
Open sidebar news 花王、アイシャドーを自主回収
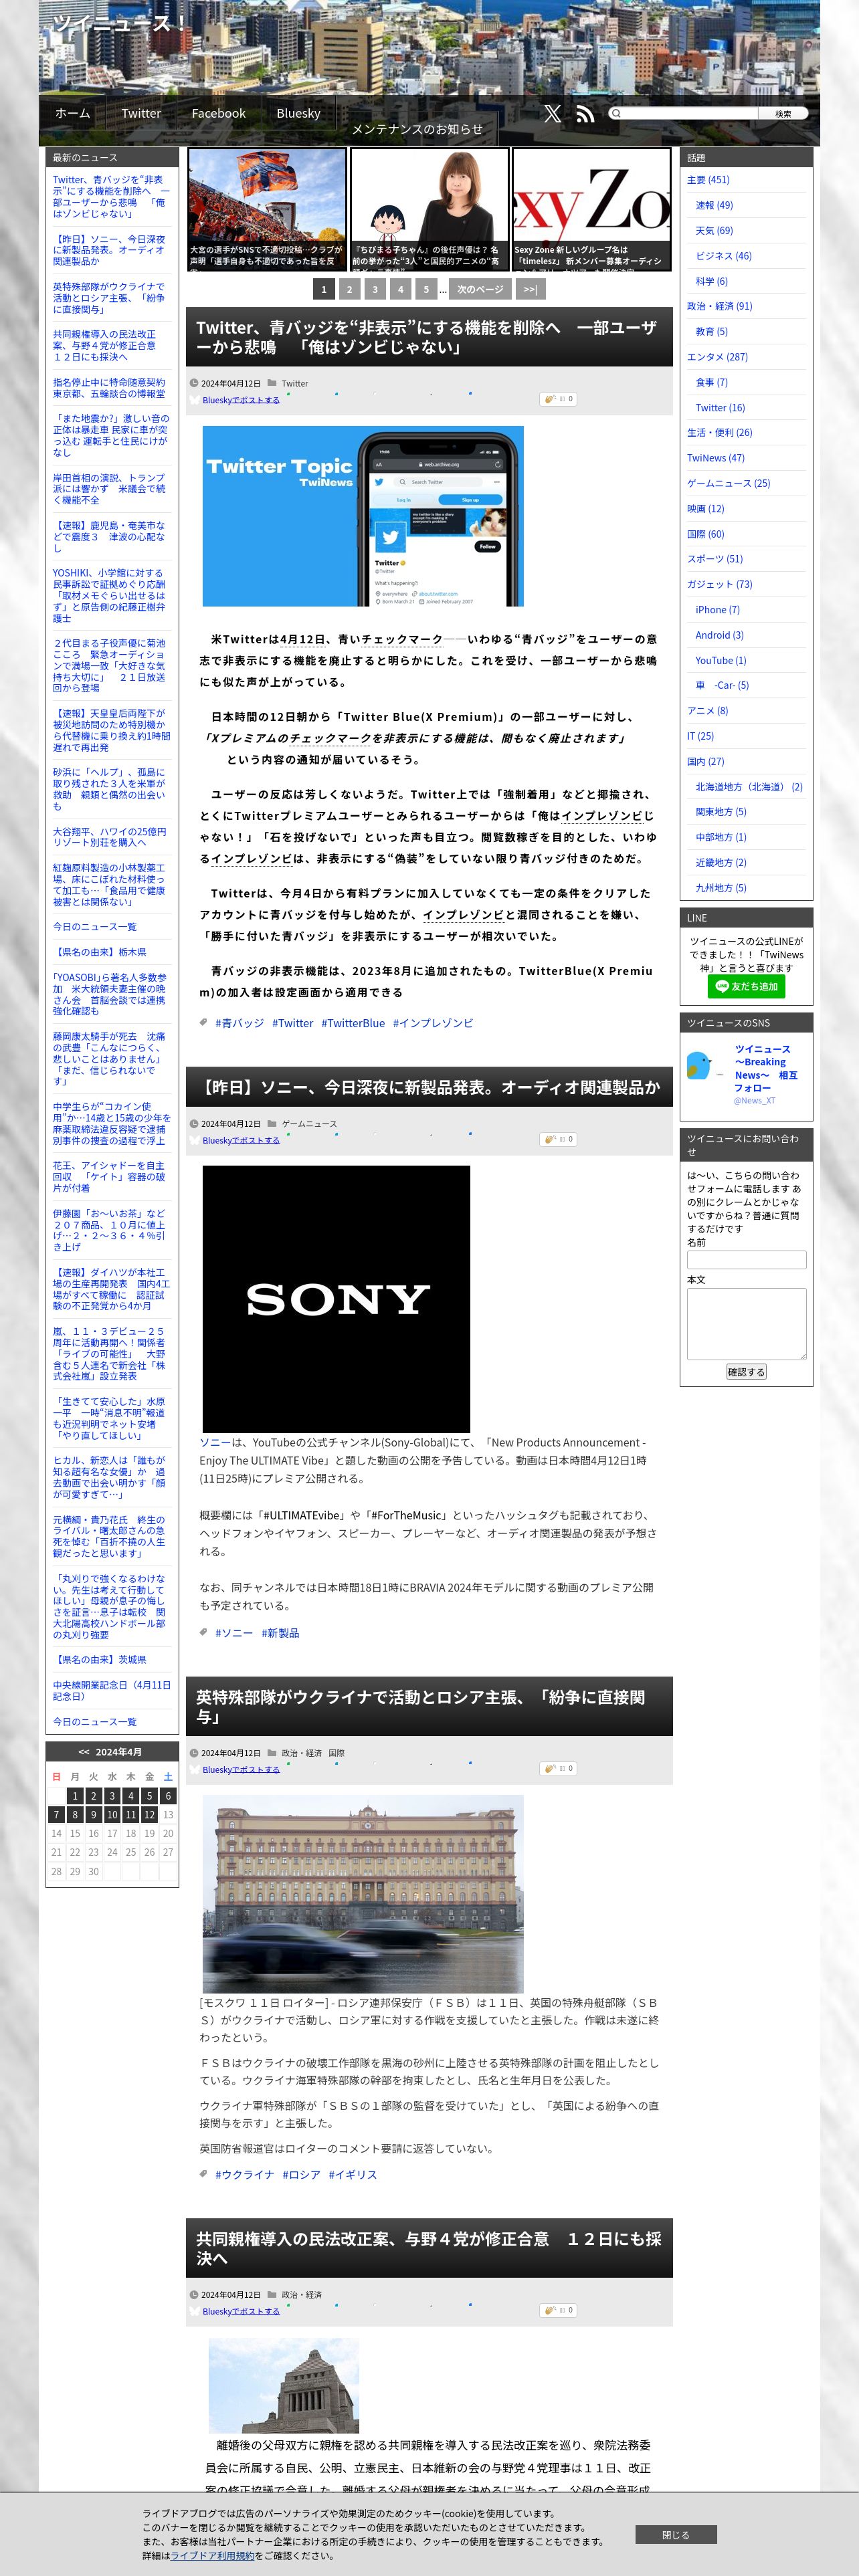pyautogui.click(x=109, y=1176)
